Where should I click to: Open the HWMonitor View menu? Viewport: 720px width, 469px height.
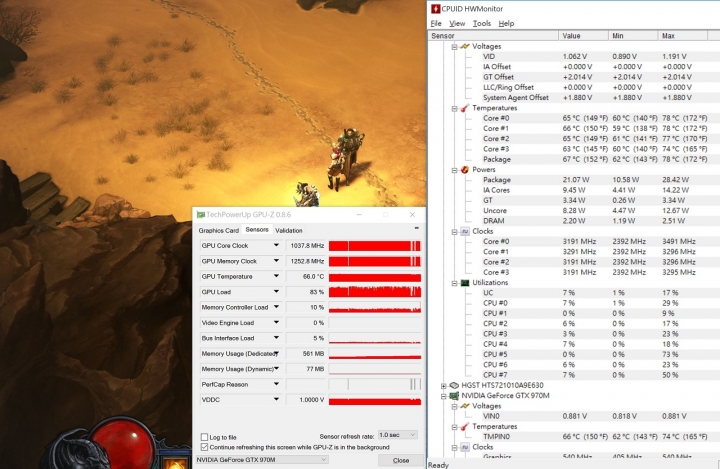[x=457, y=23]
